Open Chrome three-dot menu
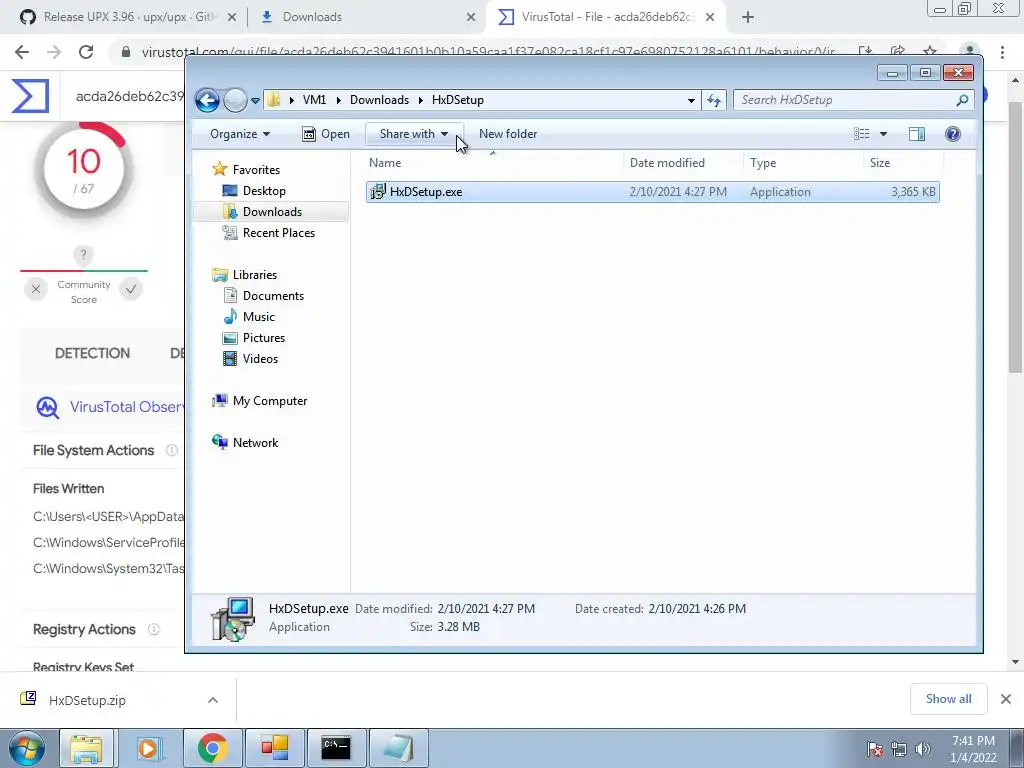1024x768 pixels. [1002, 52]
